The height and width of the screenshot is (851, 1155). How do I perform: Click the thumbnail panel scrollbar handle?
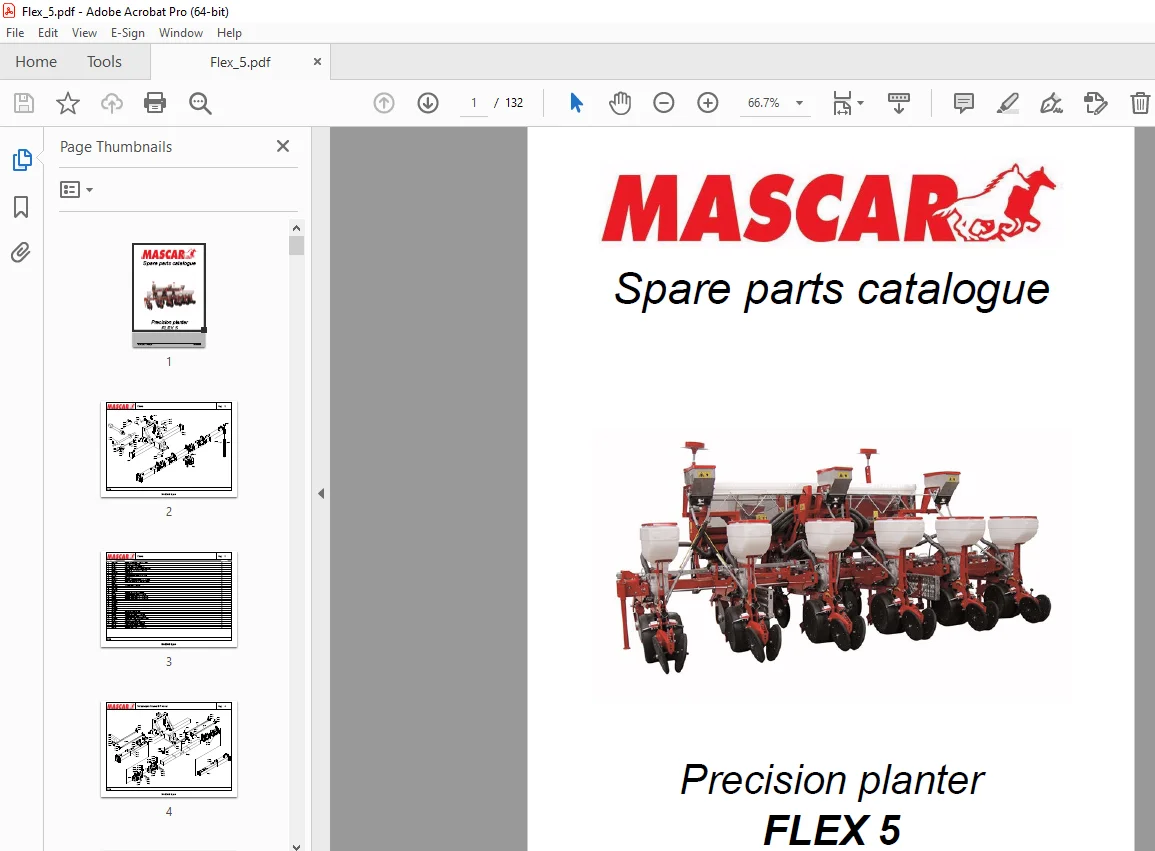click(x=296, y=245)
